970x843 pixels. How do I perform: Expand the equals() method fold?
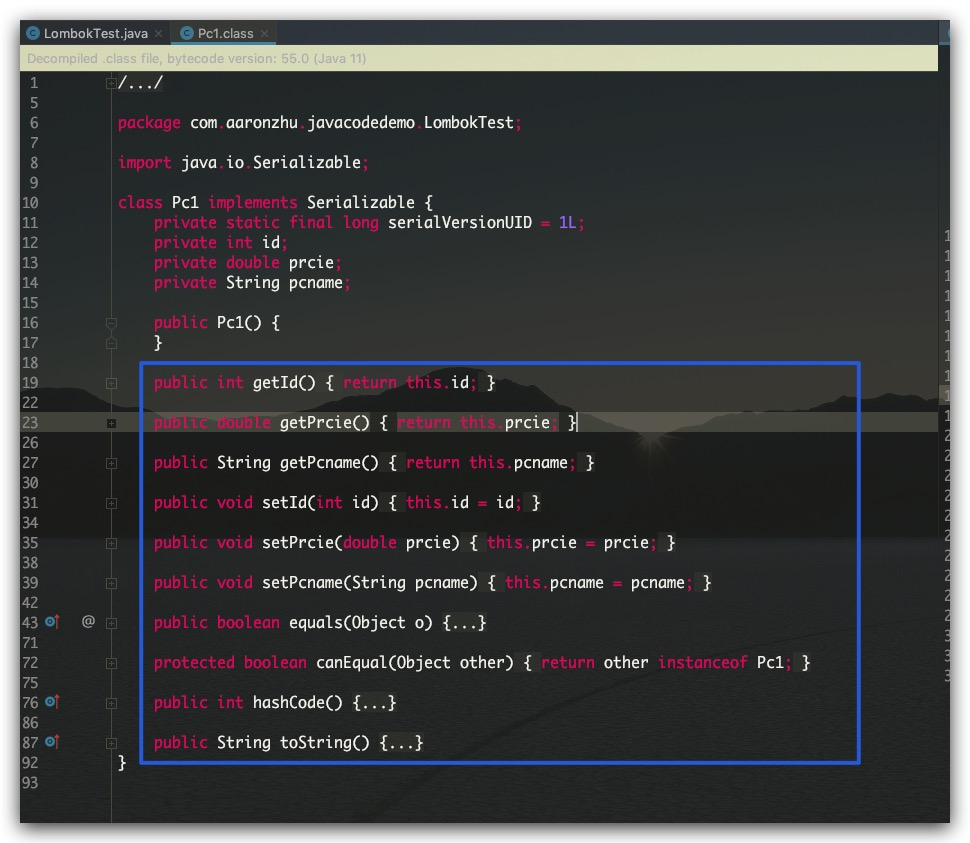pyautogui.click(x=111, y=623)
